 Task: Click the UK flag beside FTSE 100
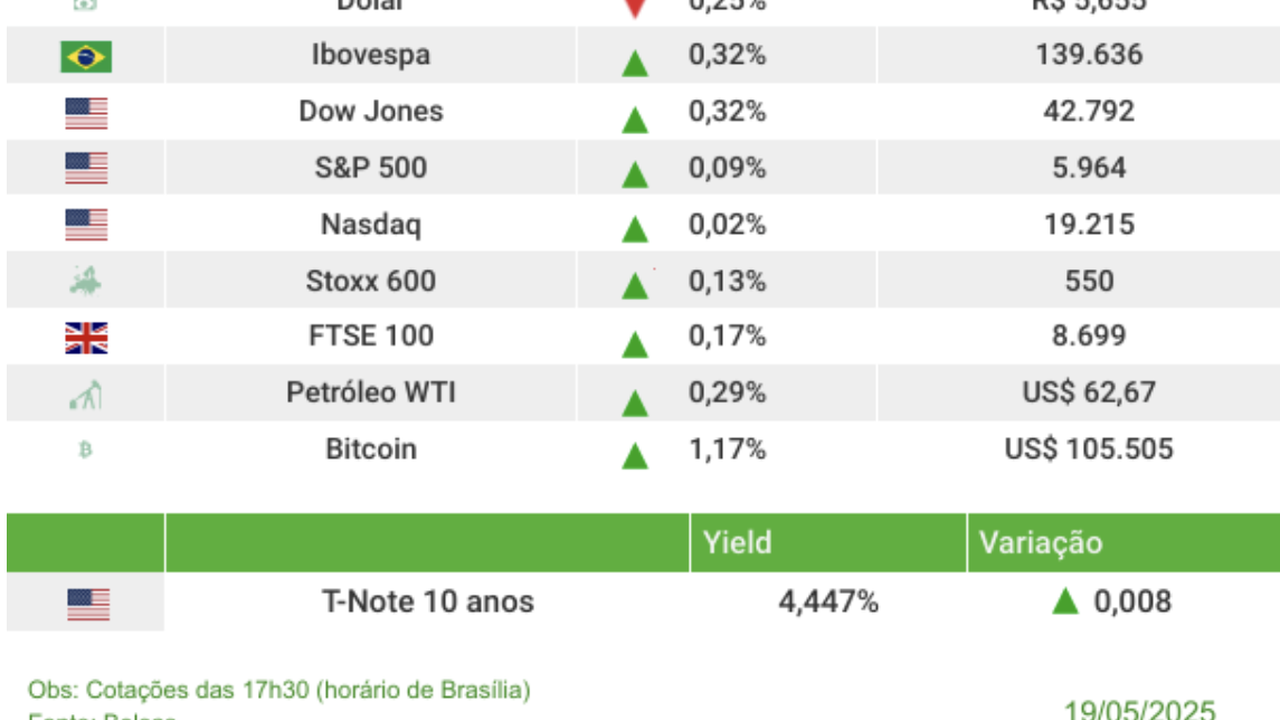point(86,338)
